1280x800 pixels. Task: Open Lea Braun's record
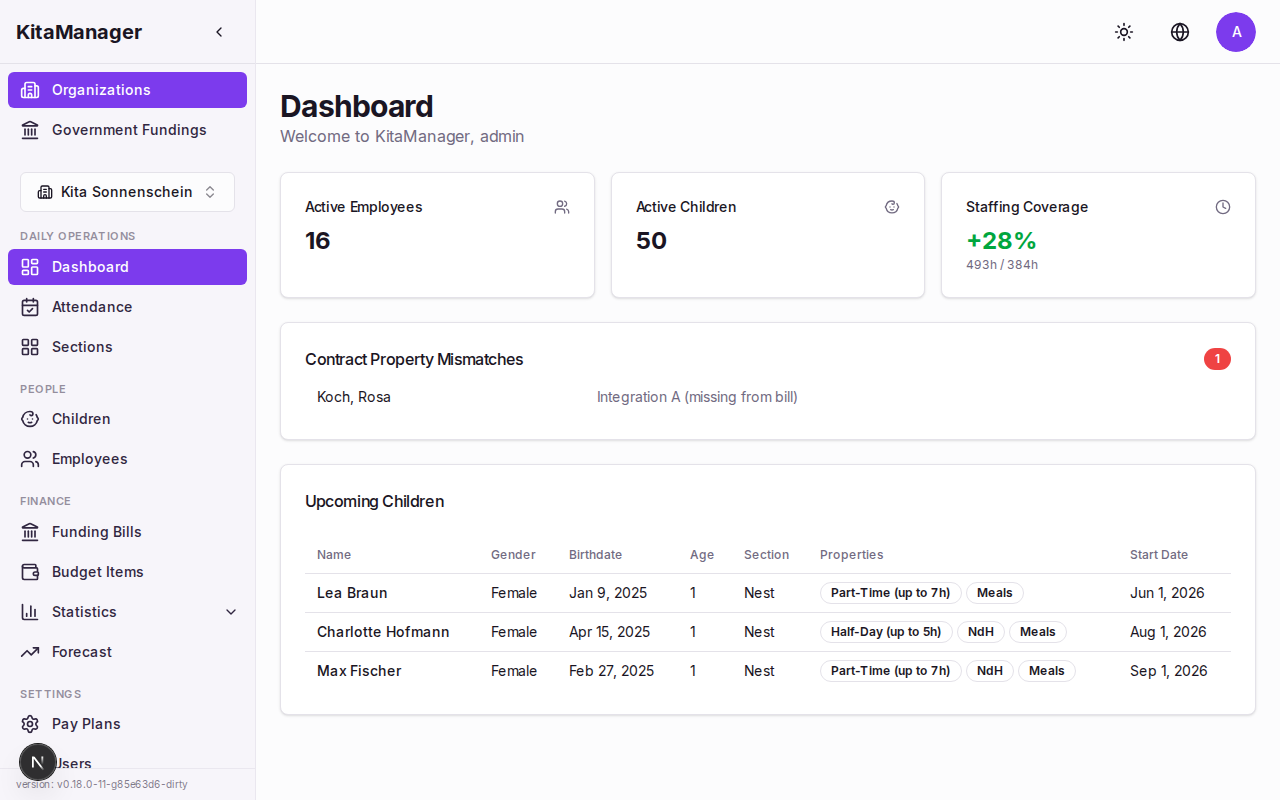351,593
